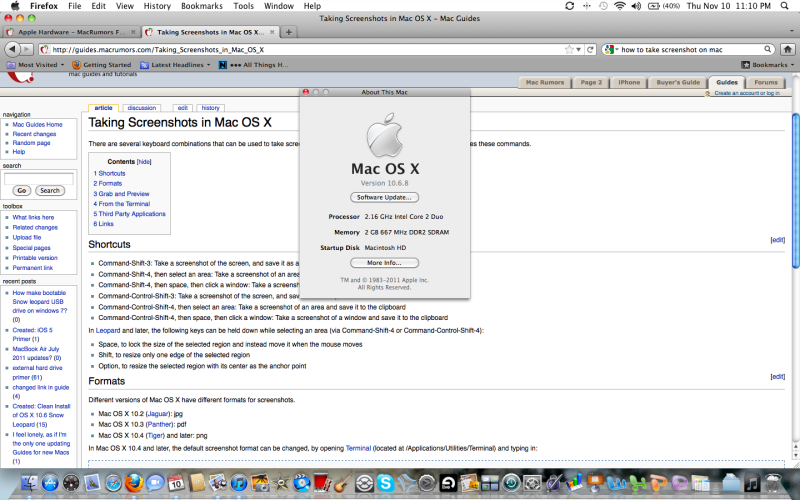
Task: Open Spotlight magnifier in menu bar
Action: [x=785, y=6]
